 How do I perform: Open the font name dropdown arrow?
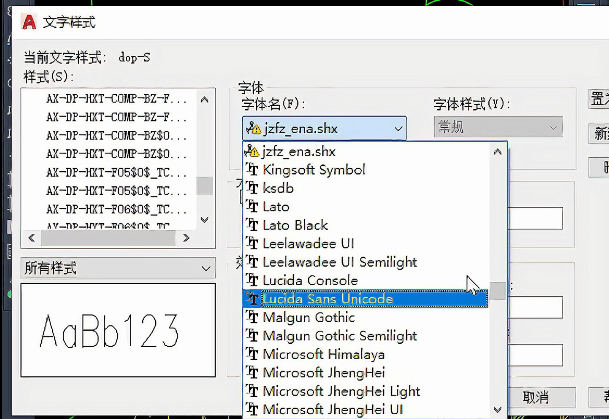pos(397,128)
